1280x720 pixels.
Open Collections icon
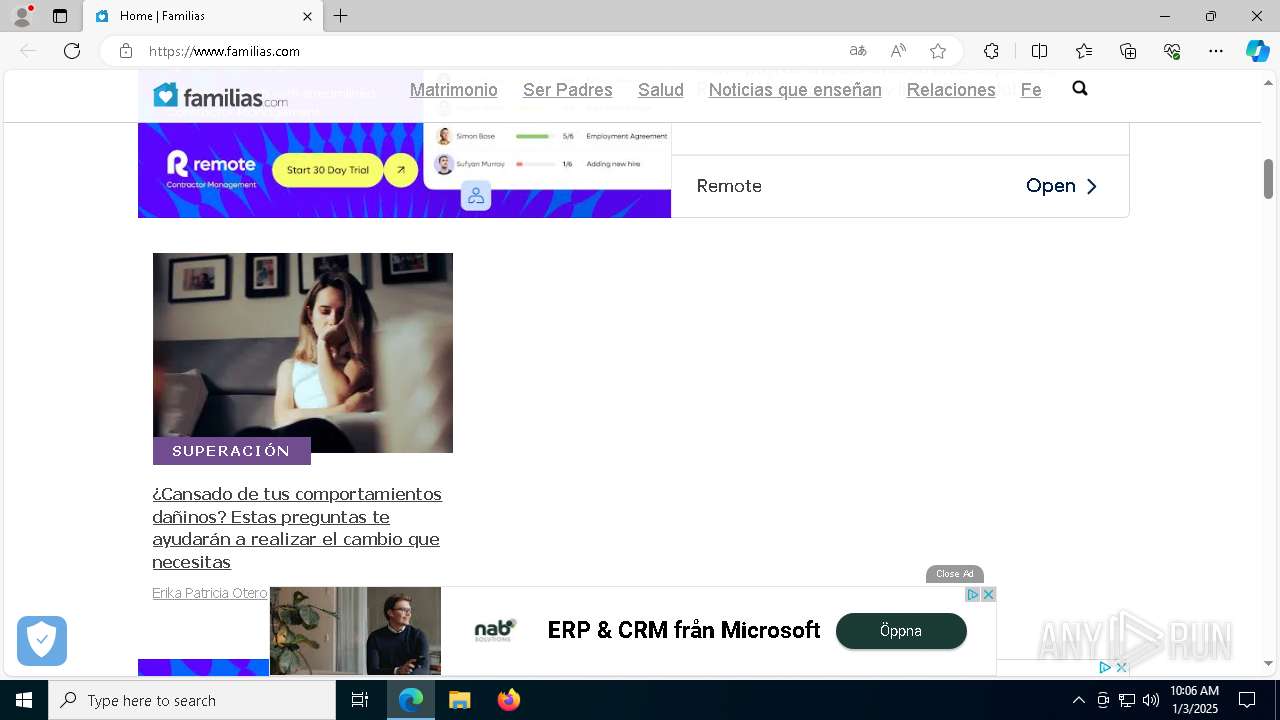pos(1128,51)
